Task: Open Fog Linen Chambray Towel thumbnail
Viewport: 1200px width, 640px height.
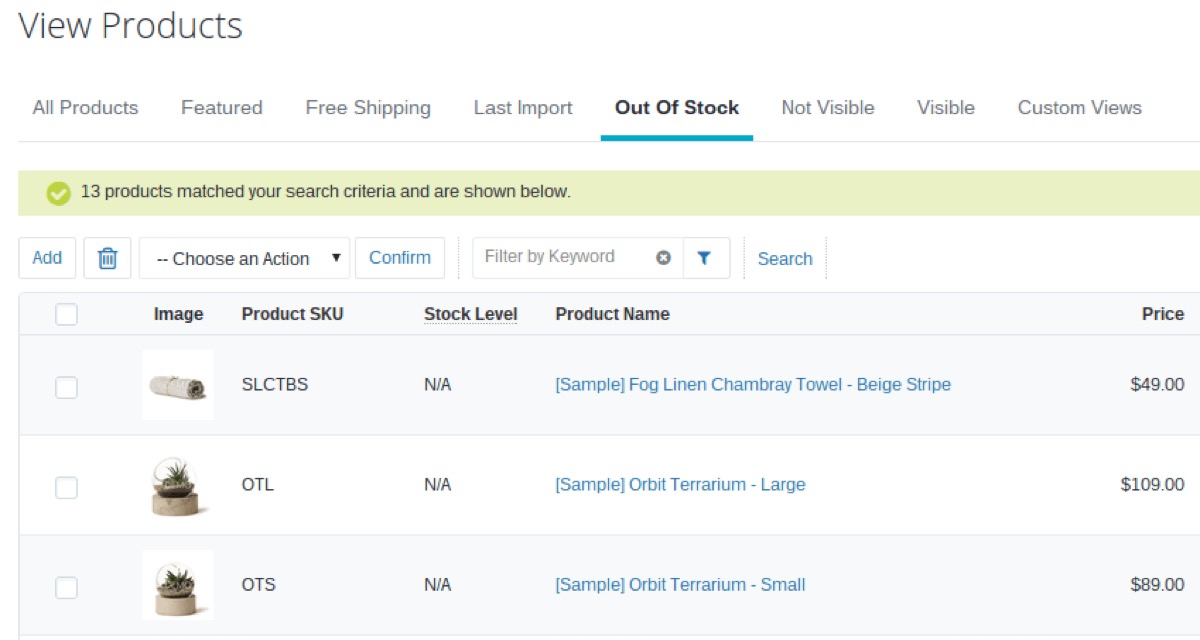Action: (x=178, y=385)
